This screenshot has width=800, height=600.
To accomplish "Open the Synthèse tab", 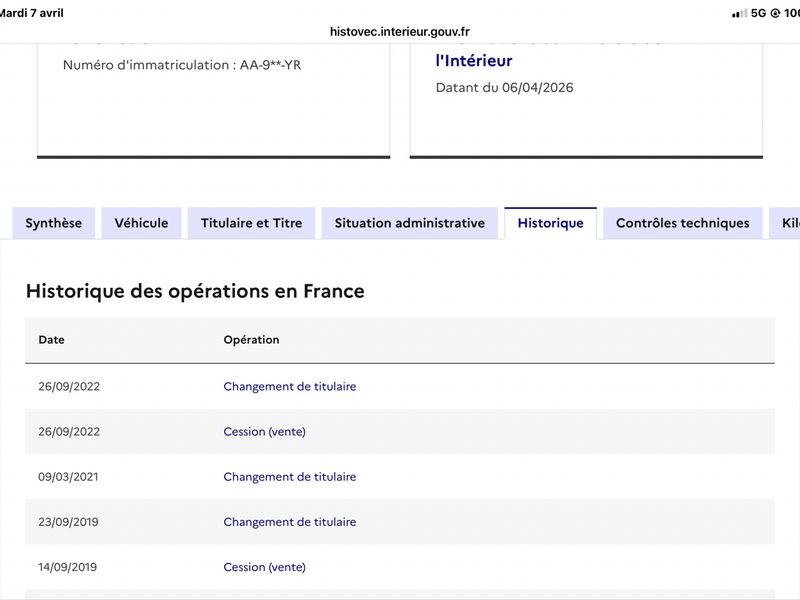I will pyautogui.click(x=54, y=223).
